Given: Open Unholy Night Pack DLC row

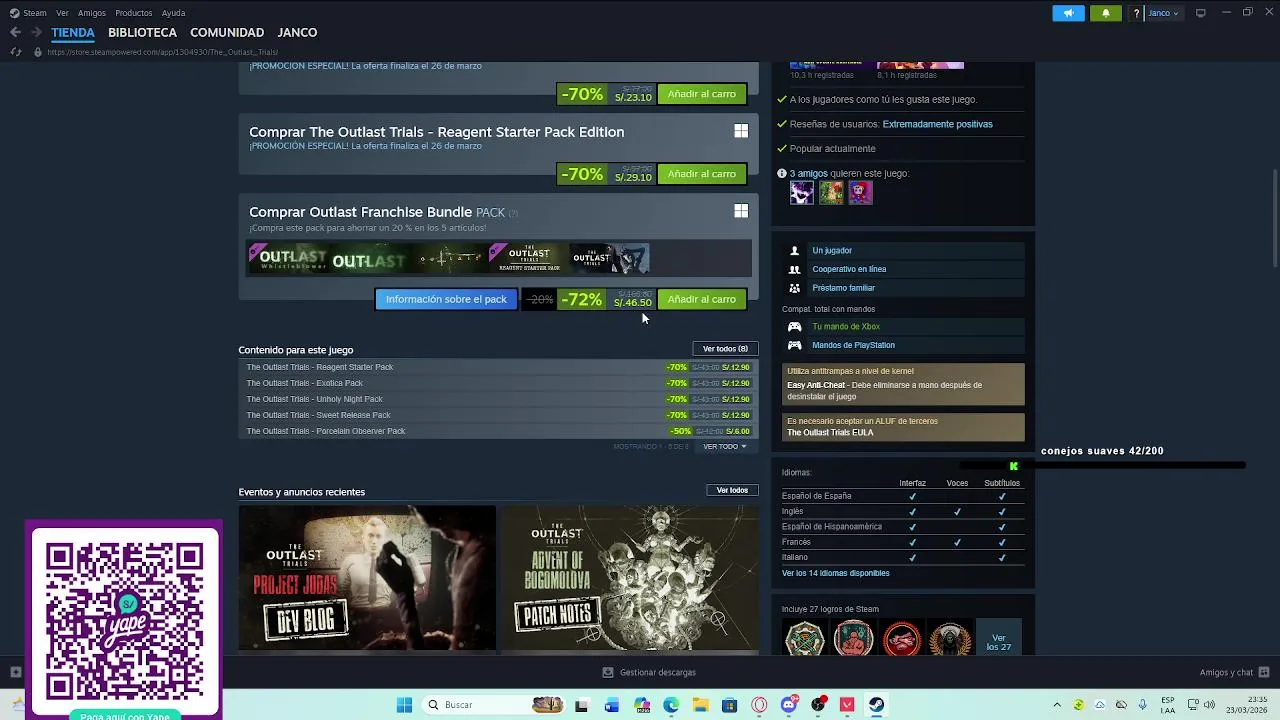Looking at the screenshot, I should (498, 399).
